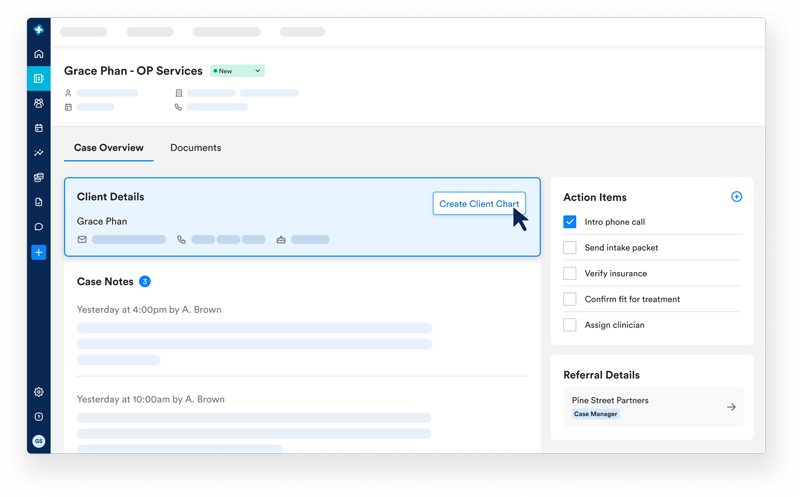Click the Case Notes heading

pyautogui.click(x=105, y=282)
